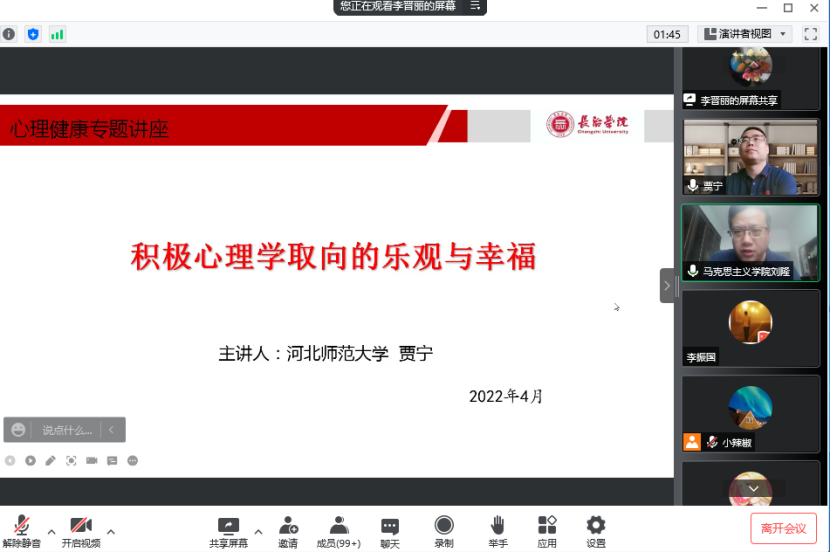
Task: Show network signal status
Action: [x=57, y=34]
